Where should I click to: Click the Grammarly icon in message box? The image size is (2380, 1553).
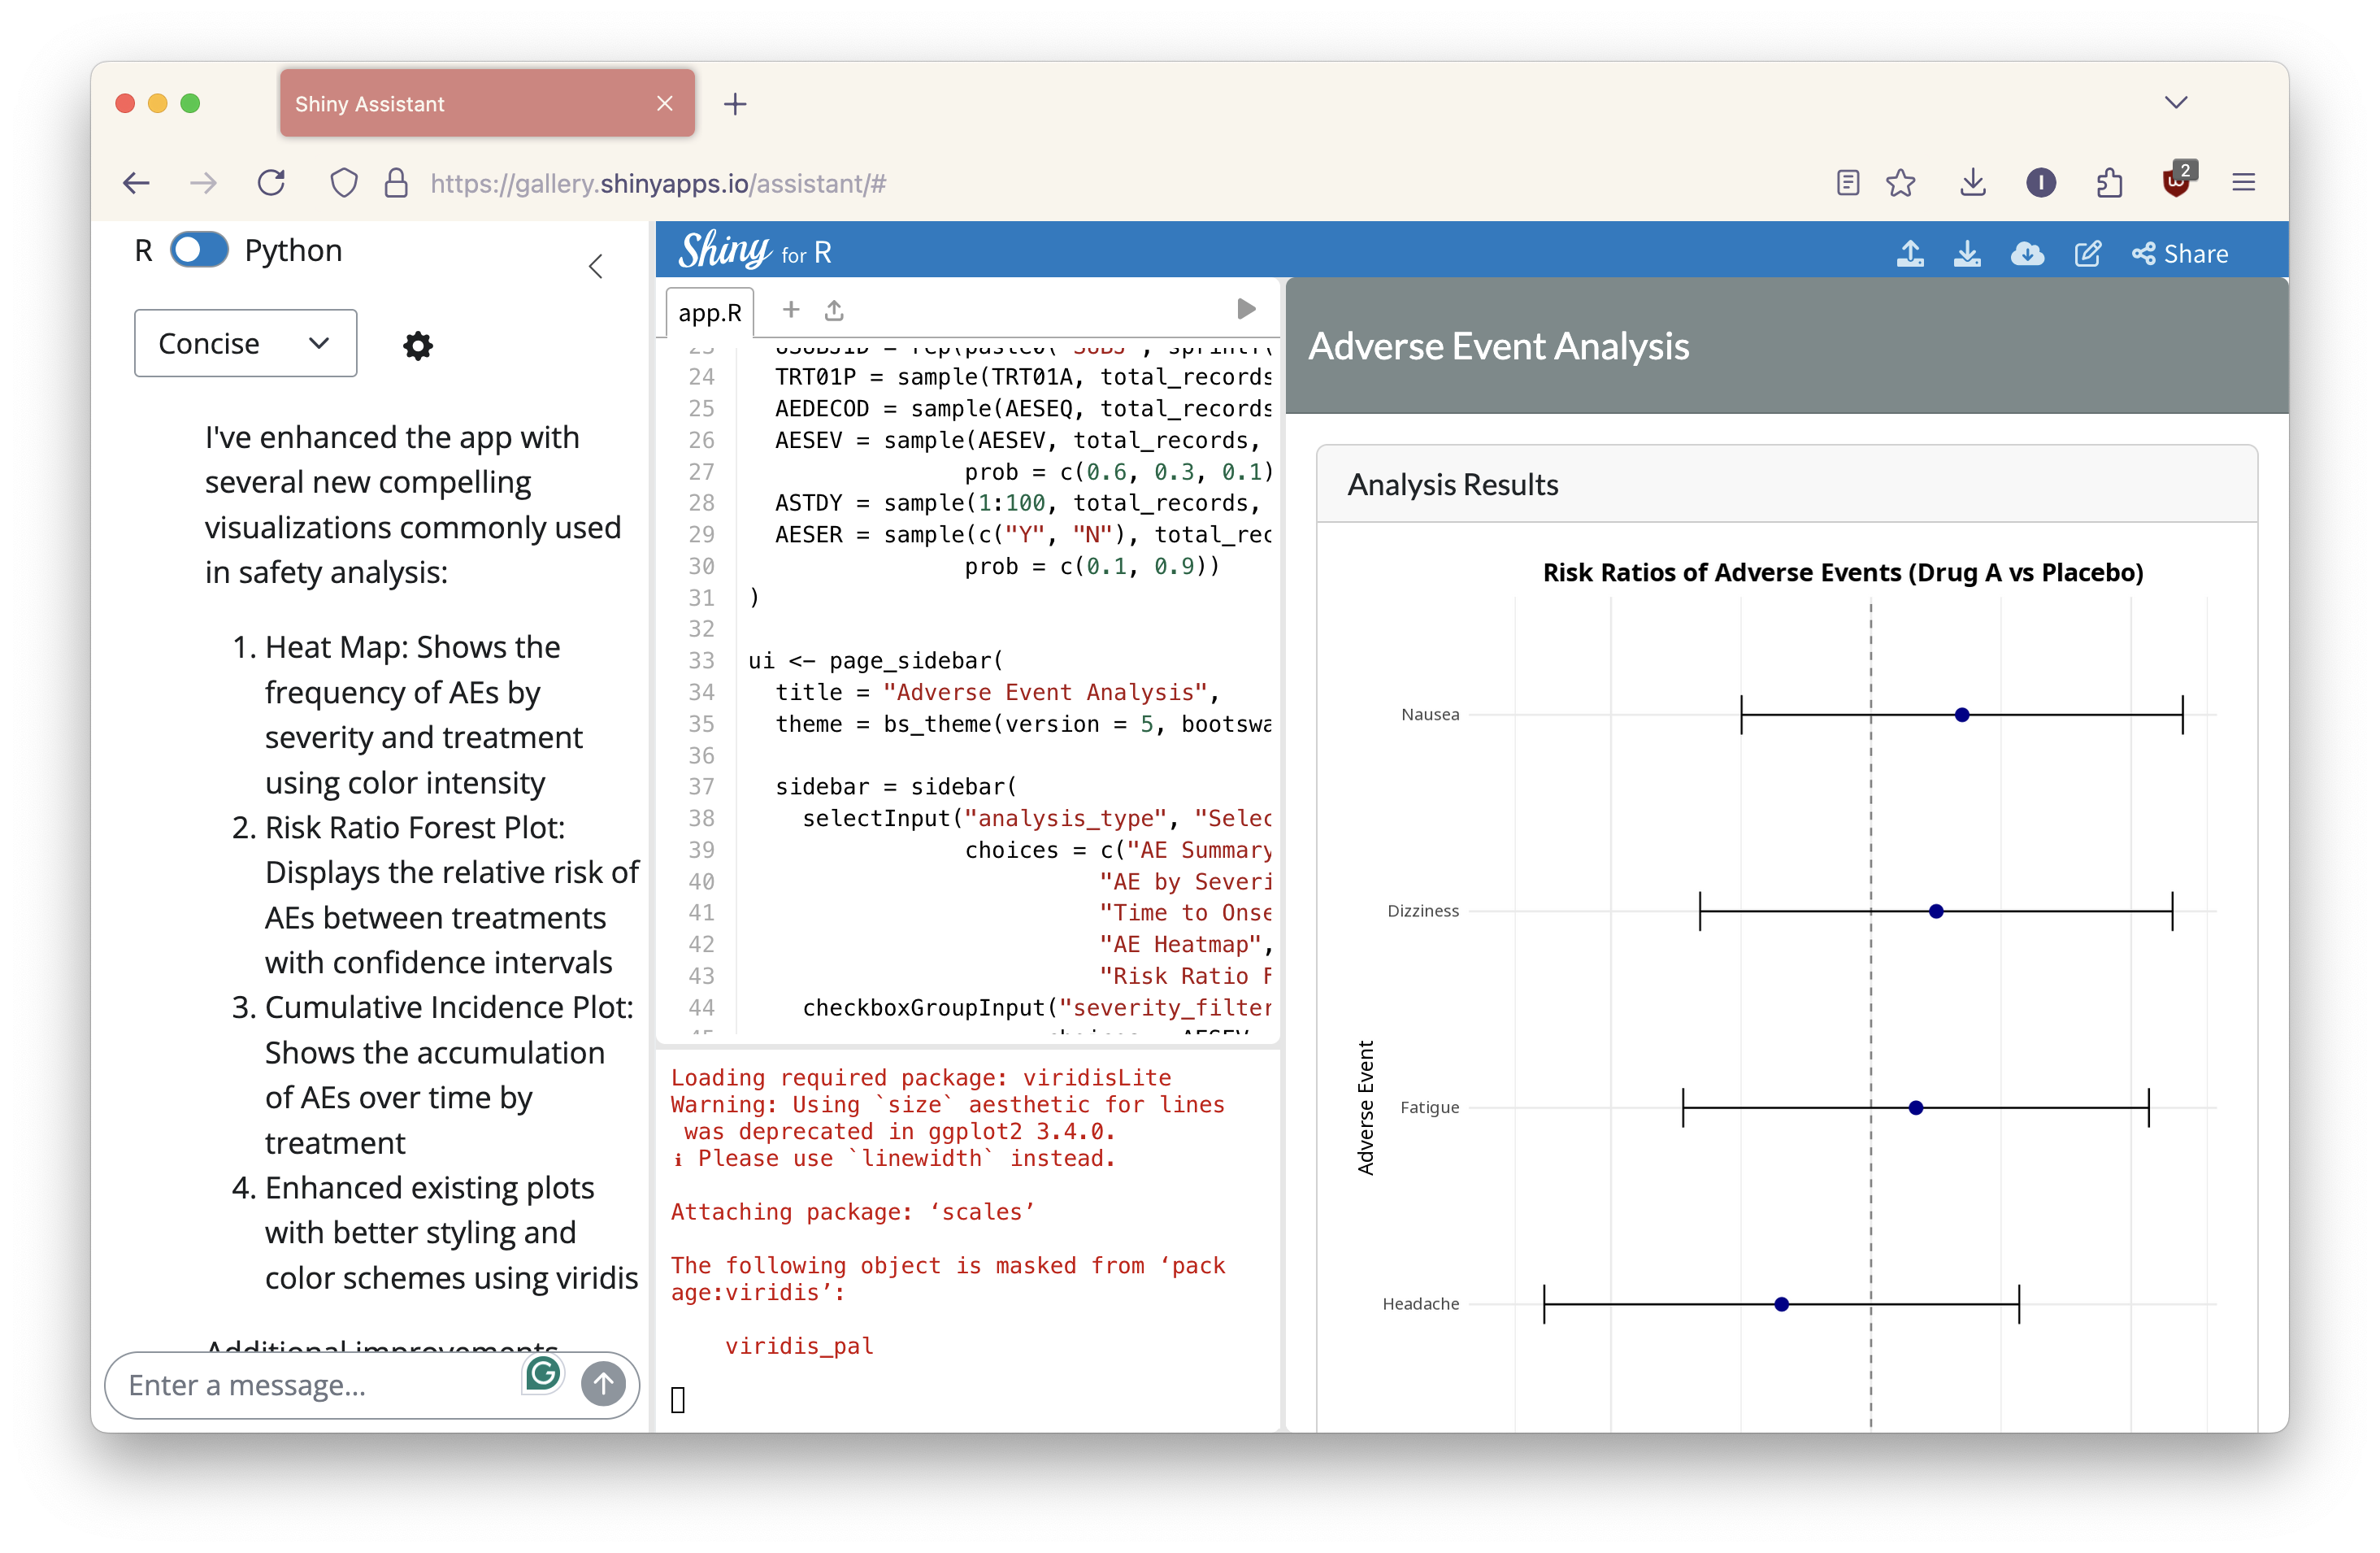[543, 1374]
